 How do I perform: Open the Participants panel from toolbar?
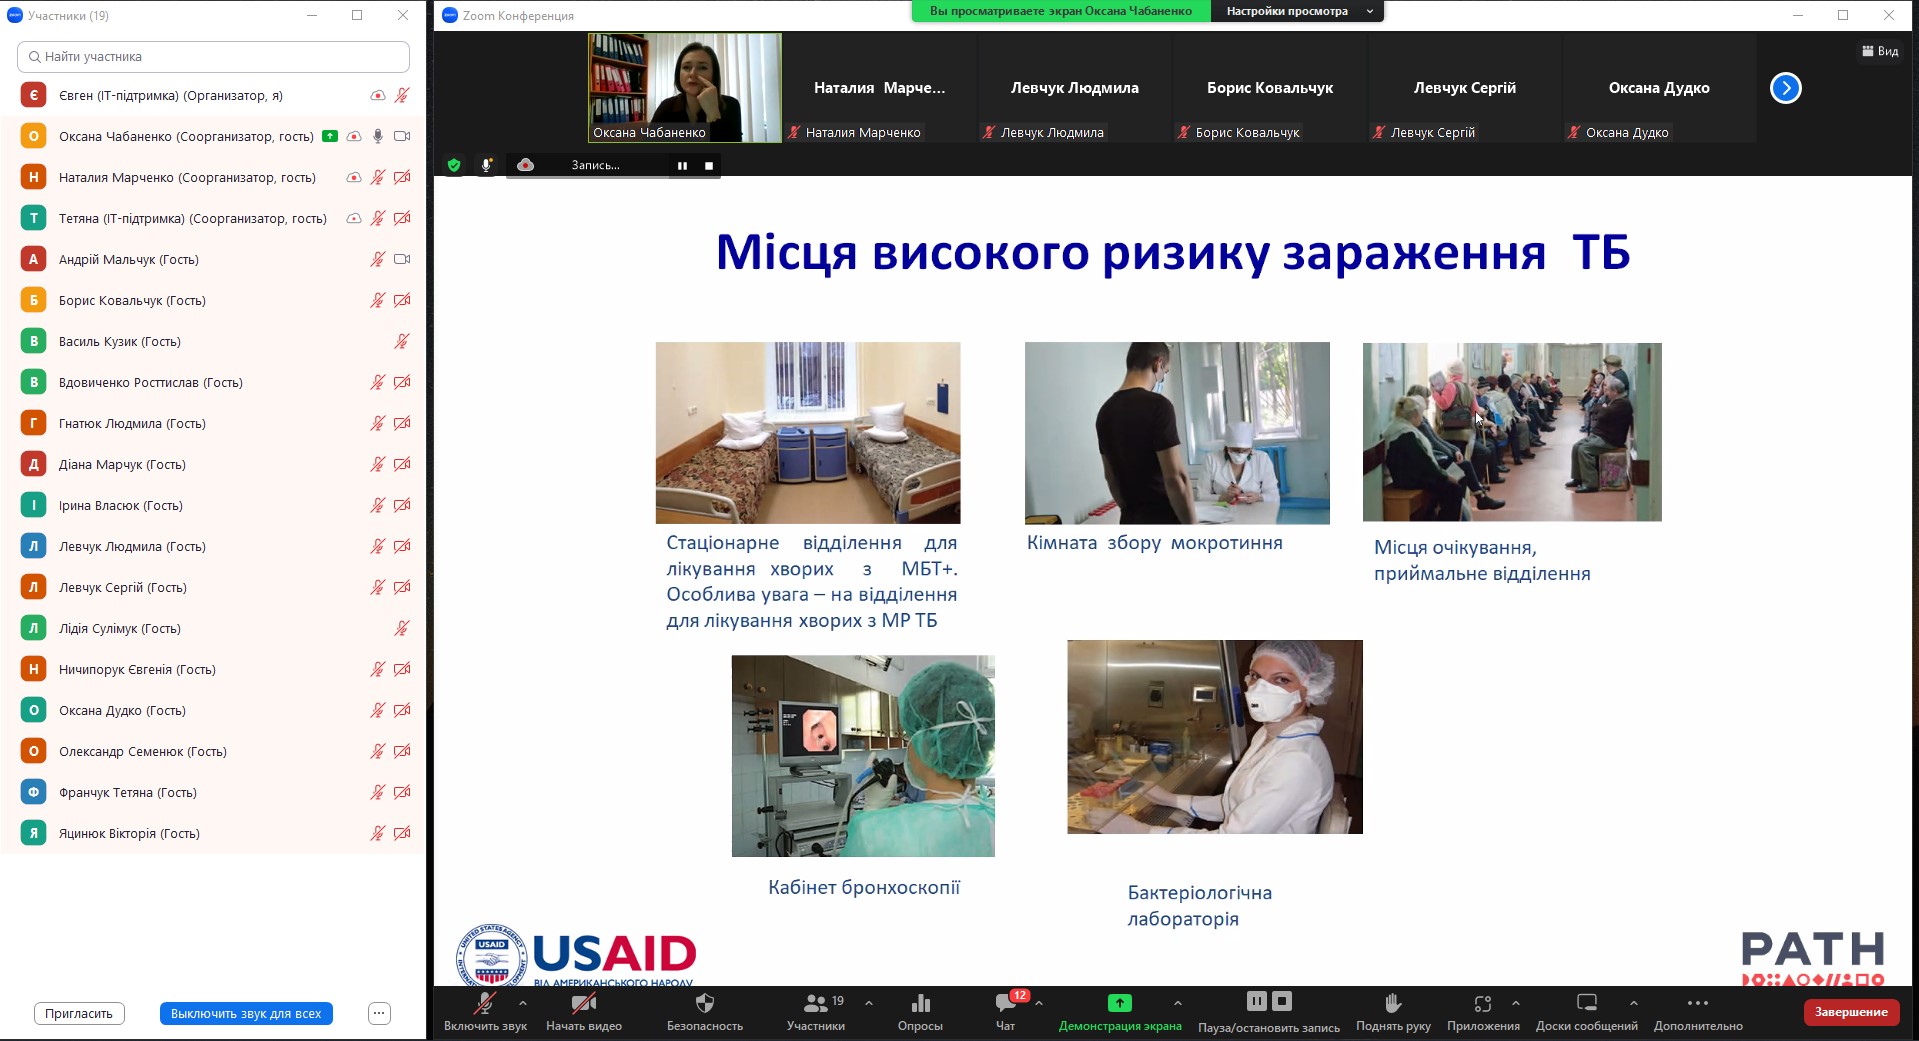(x=816, y=1004)
